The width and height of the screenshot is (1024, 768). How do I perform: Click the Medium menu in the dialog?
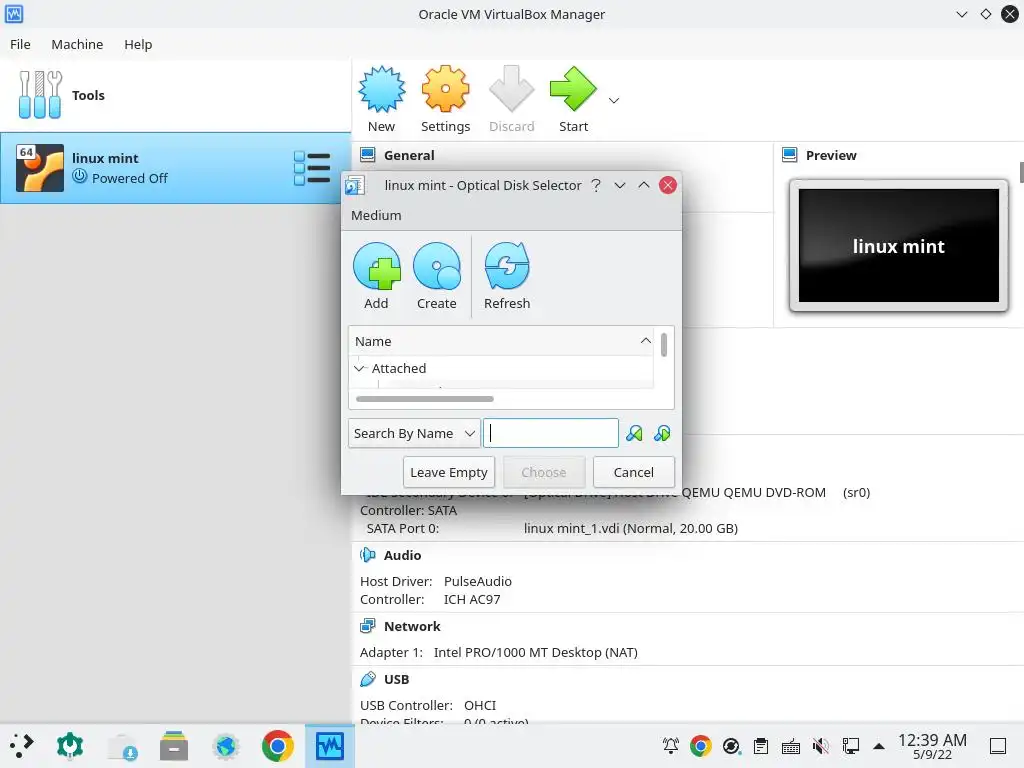point(376,216)
